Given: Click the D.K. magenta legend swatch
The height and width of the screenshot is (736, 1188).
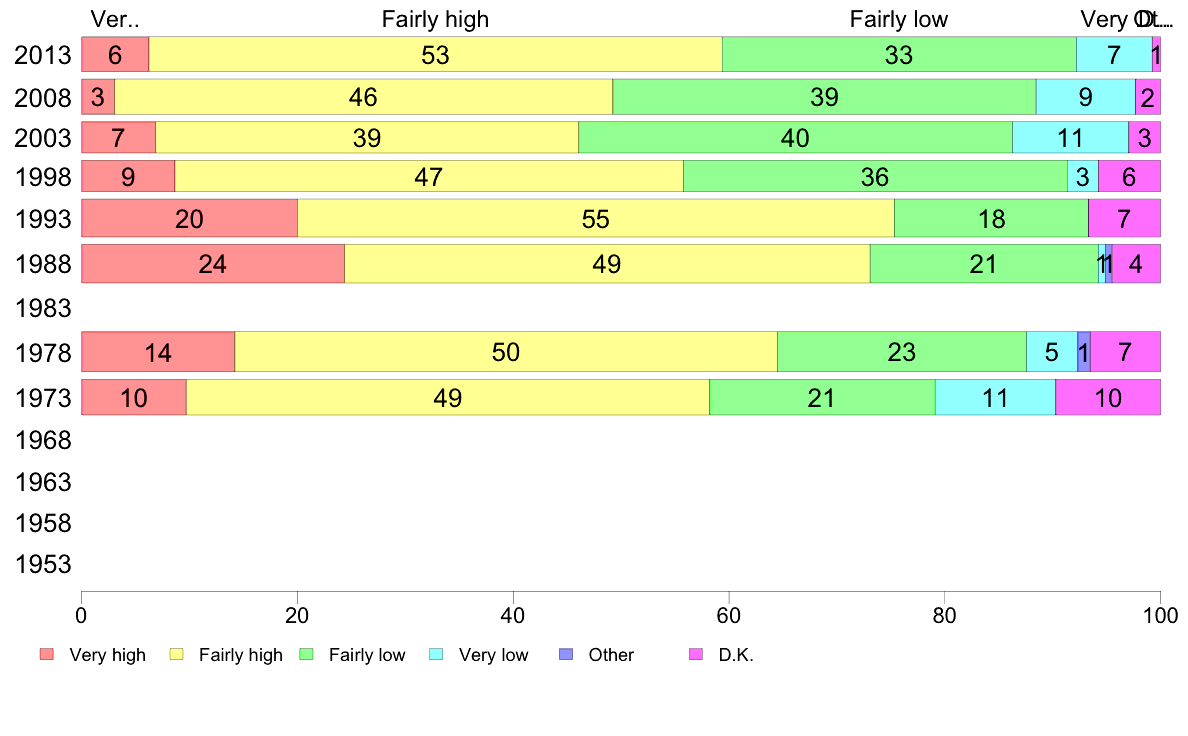Looking at the screenshot, I should (x=697, y=655).
